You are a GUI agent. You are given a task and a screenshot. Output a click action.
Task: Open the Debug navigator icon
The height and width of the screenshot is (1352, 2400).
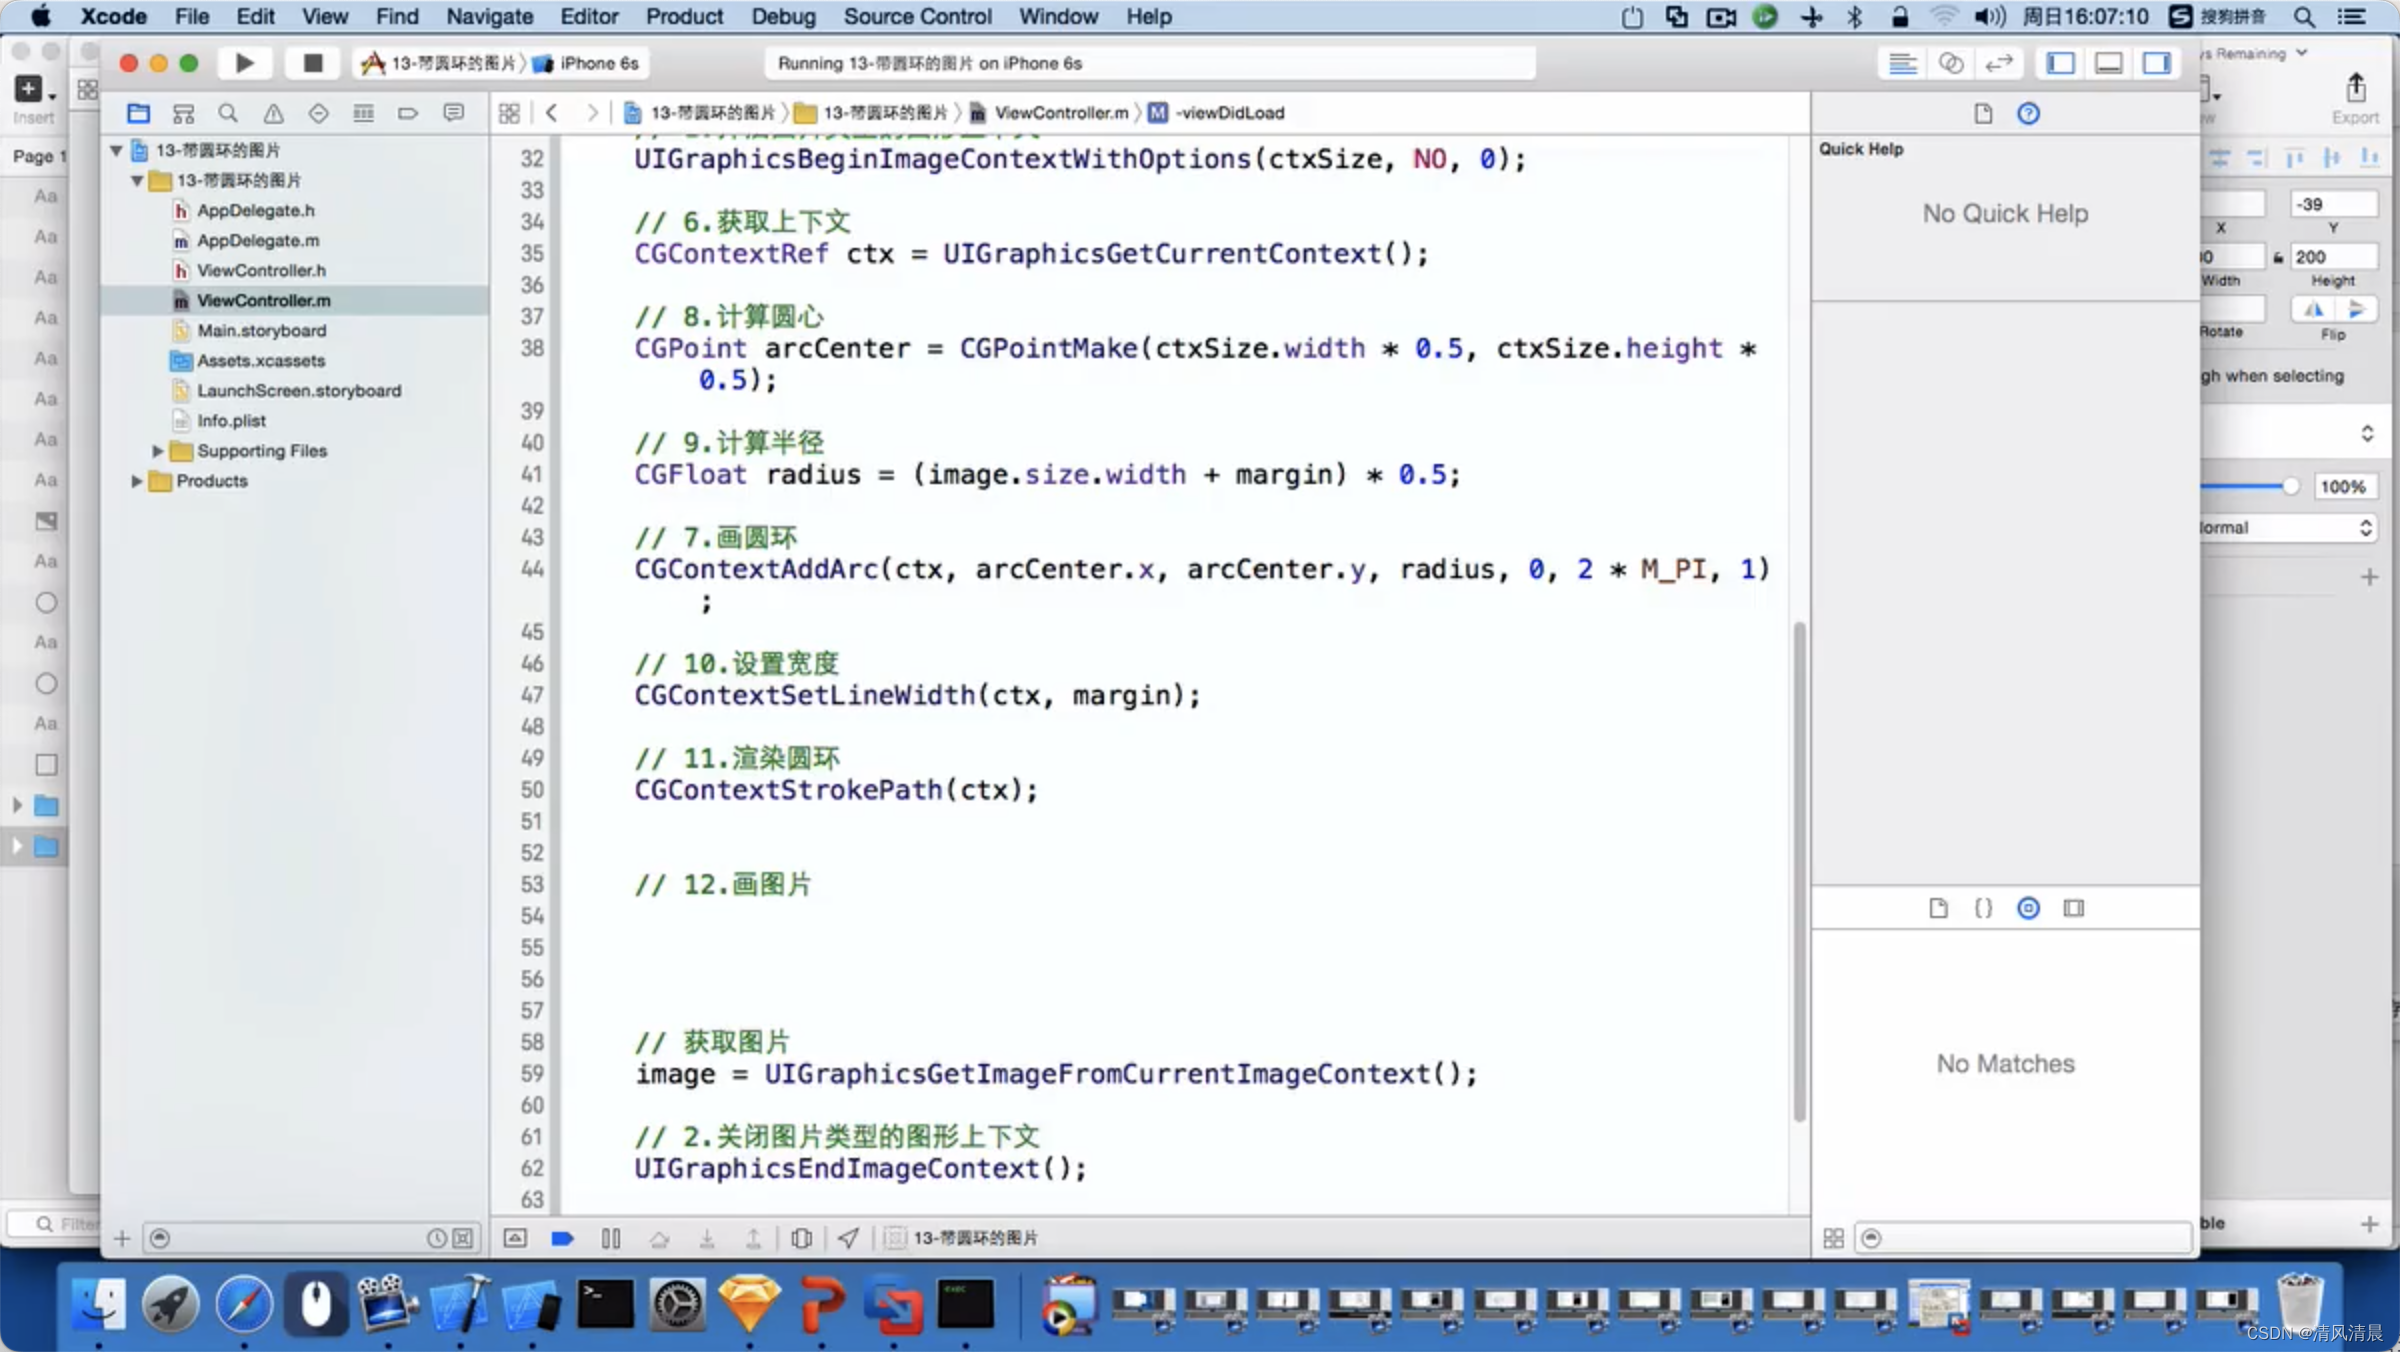pos(363,113)
